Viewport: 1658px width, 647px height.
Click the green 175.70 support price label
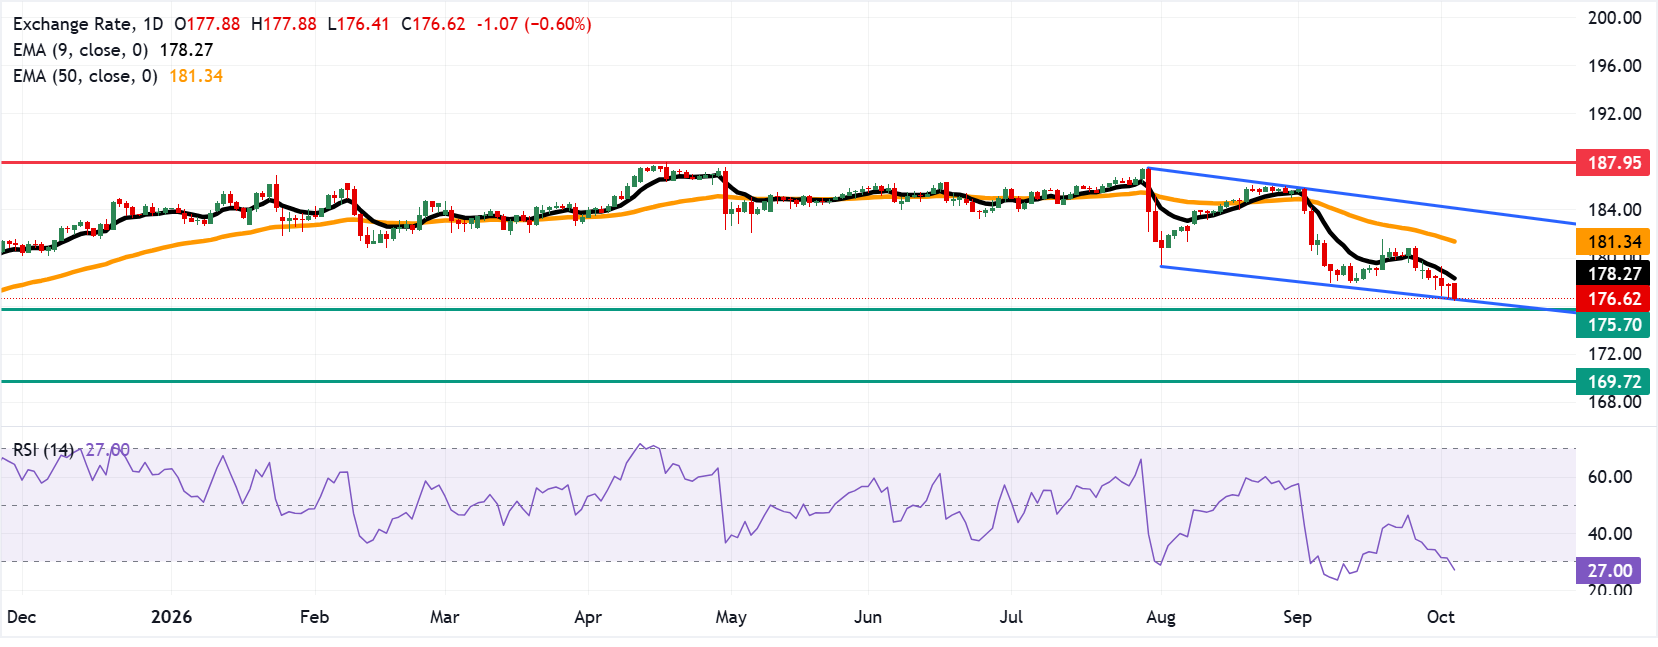pos(1614,324)
